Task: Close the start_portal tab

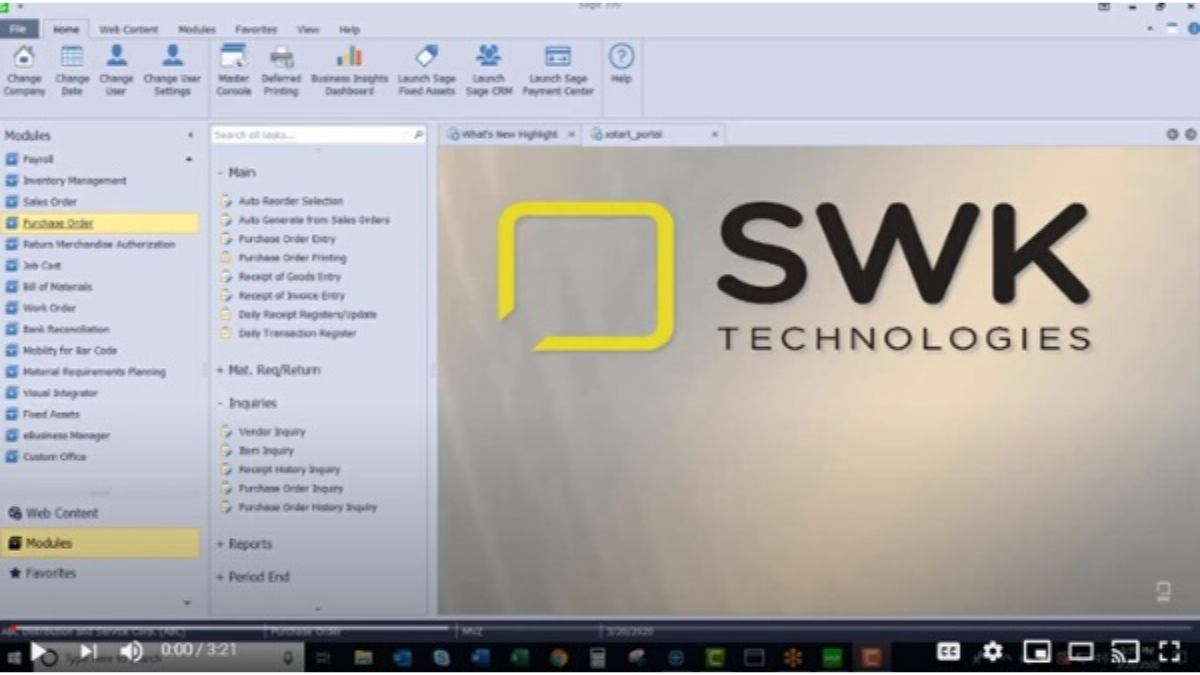Action: [x=715, y=134]
